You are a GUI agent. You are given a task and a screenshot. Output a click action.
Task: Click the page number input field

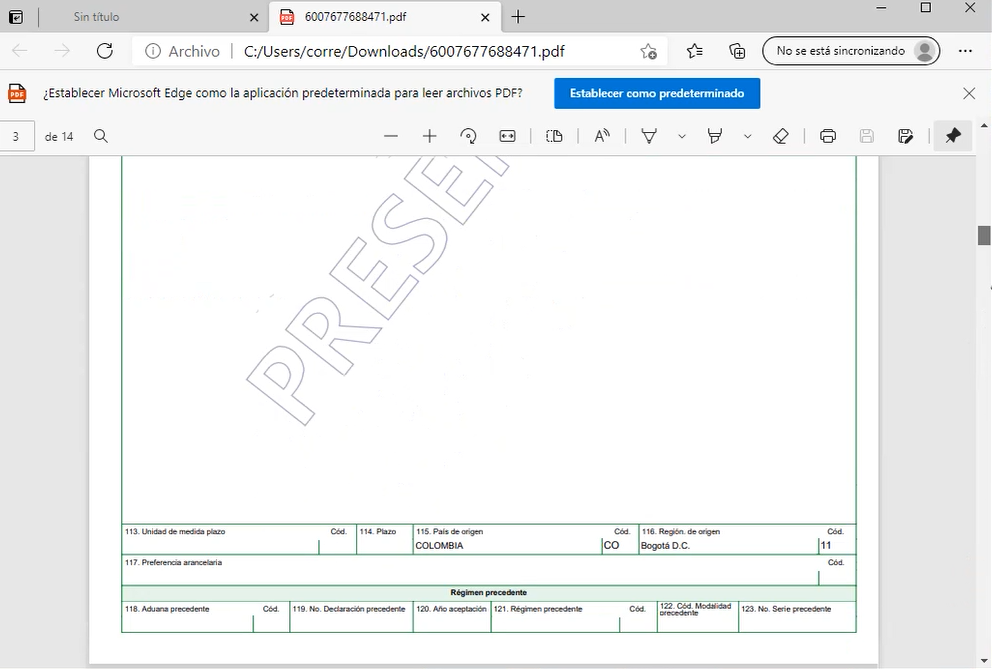pos(17,136)
